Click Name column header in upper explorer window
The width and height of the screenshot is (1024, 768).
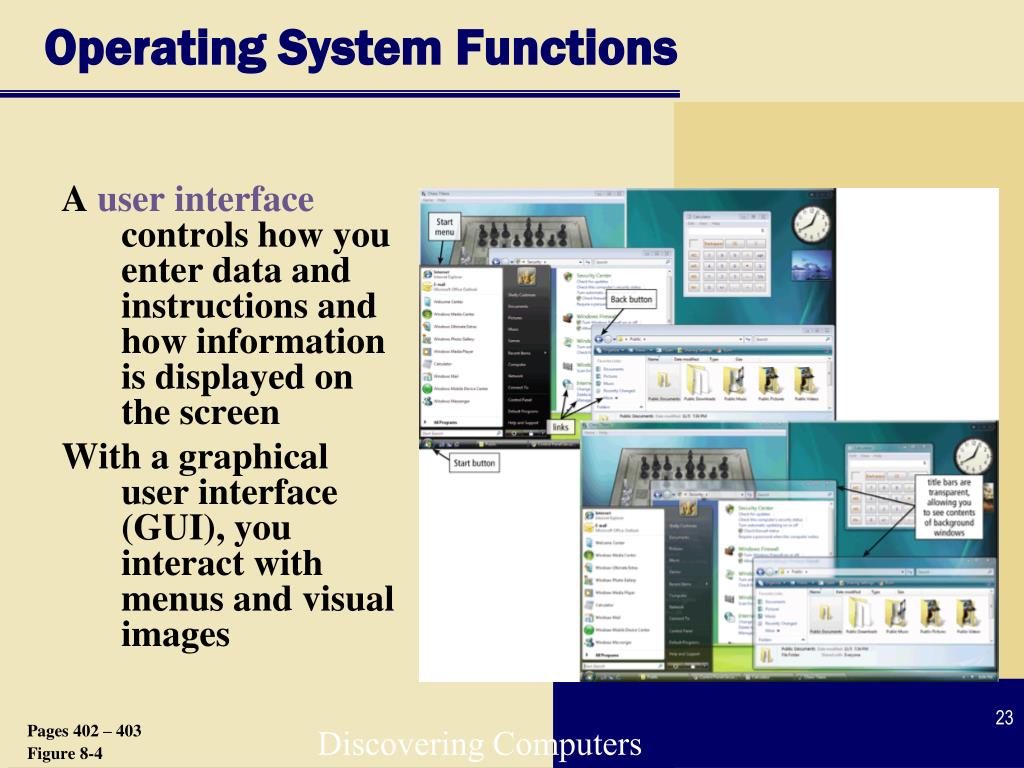click(660, 359)
